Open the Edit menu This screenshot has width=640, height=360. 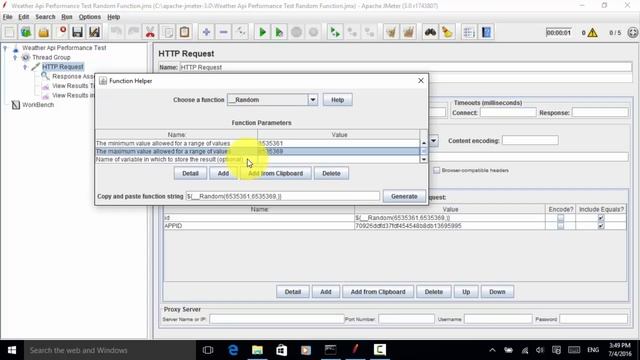coord(24,17)
